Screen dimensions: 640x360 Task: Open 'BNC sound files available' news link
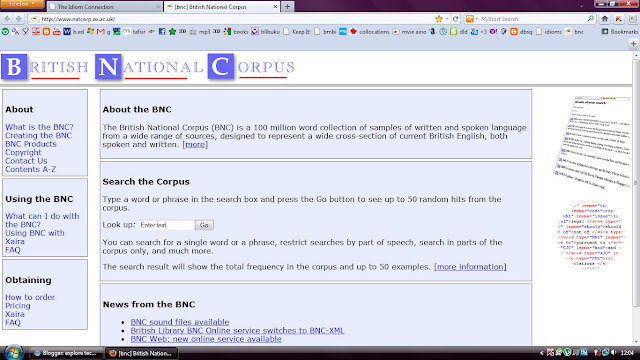(x=180, y=322)
